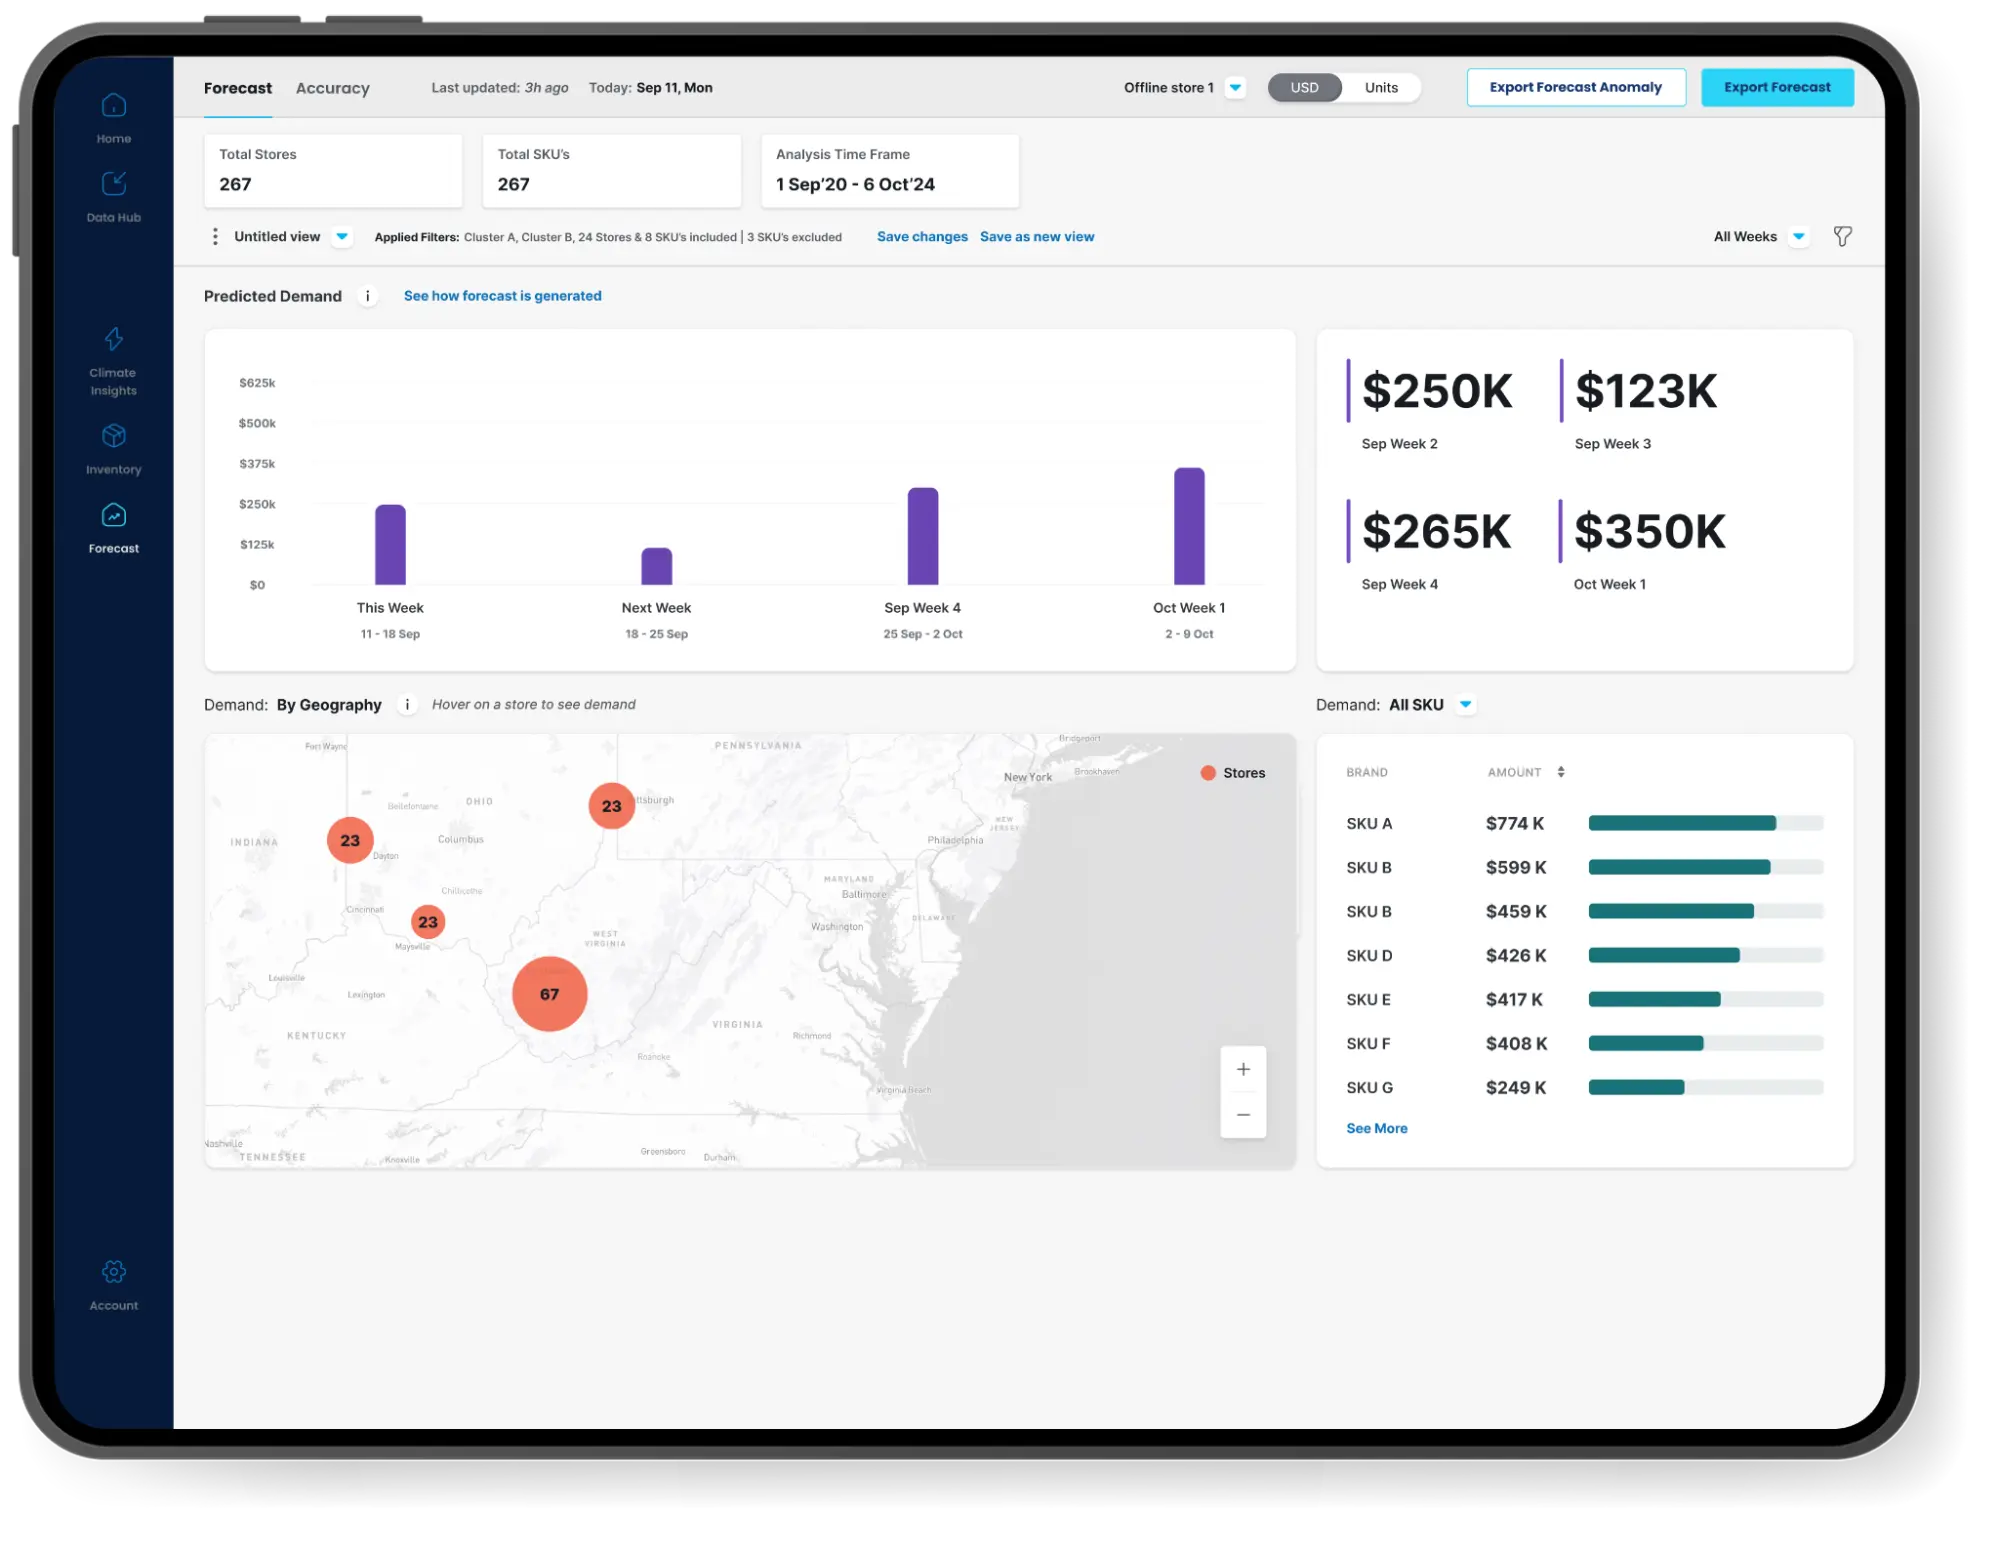Zoom in on the map

coord(1243,1069)
